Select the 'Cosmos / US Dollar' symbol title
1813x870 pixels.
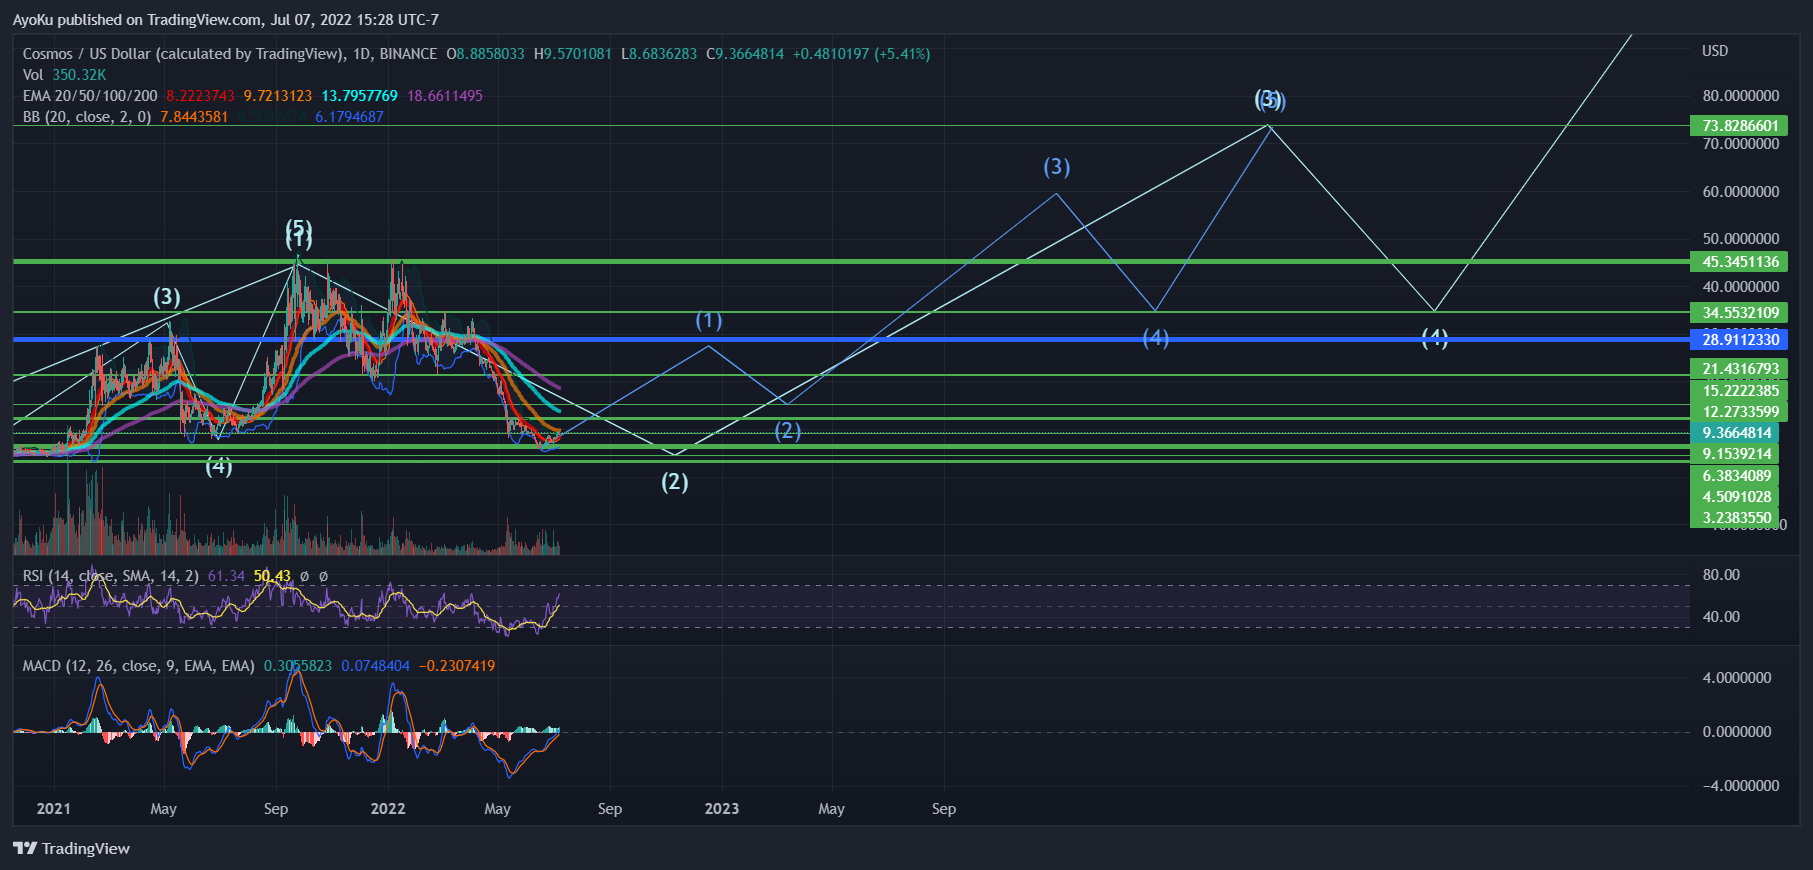tap(86, 54)
